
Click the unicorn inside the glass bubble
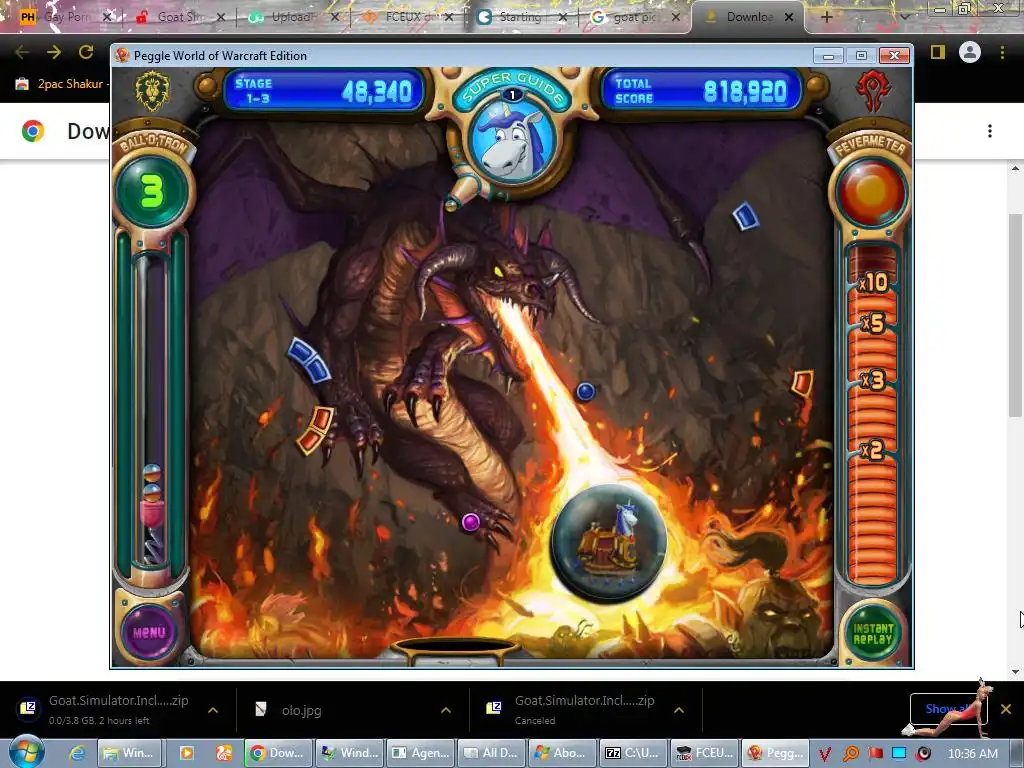(x=609, y=541)
